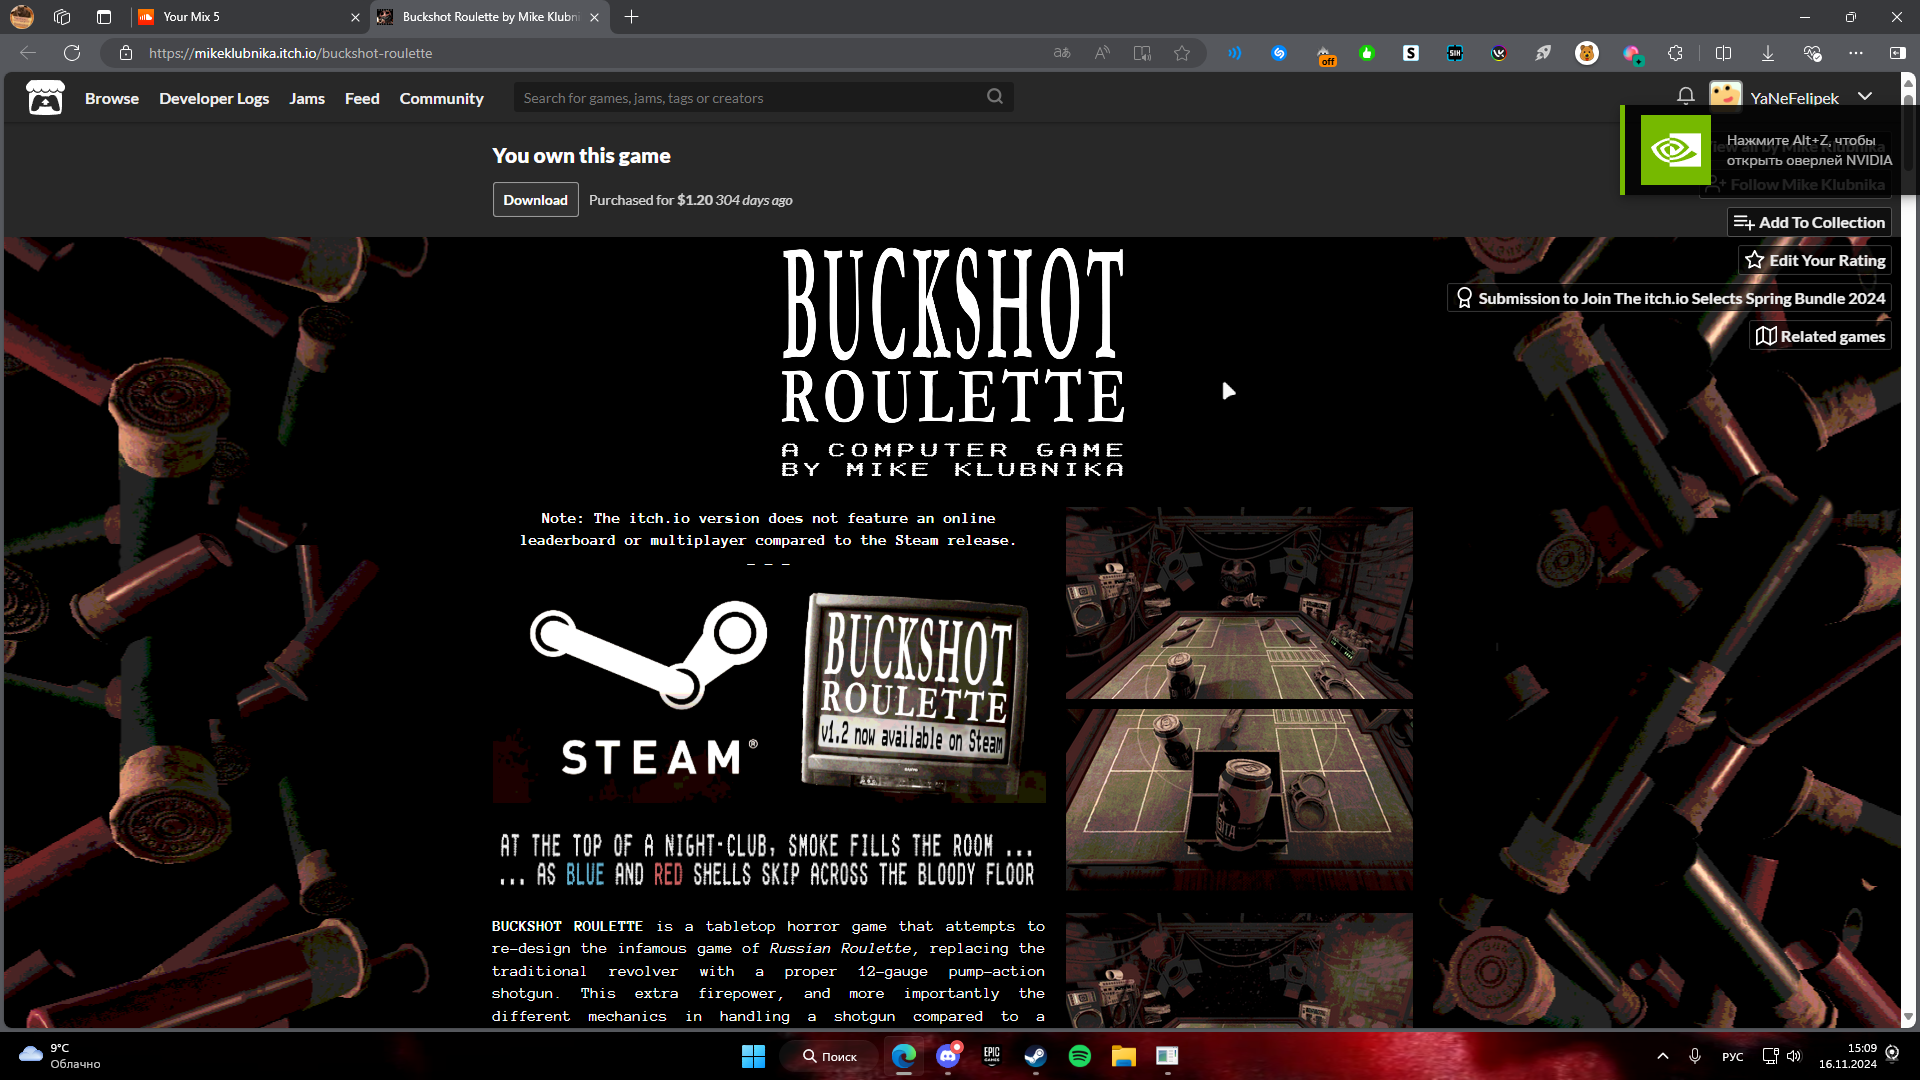
Task: Add page to favorites star
Action: (x=1182, y=53)
